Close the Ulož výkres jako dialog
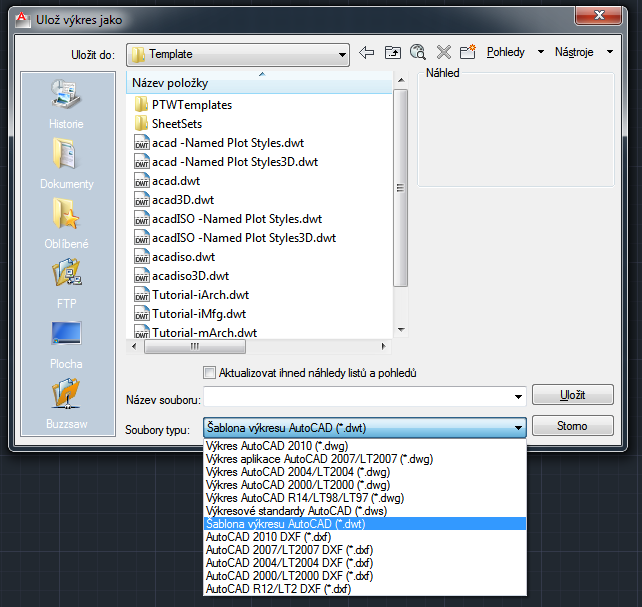Screen dimensions: 642x607 tap(599, 16)
